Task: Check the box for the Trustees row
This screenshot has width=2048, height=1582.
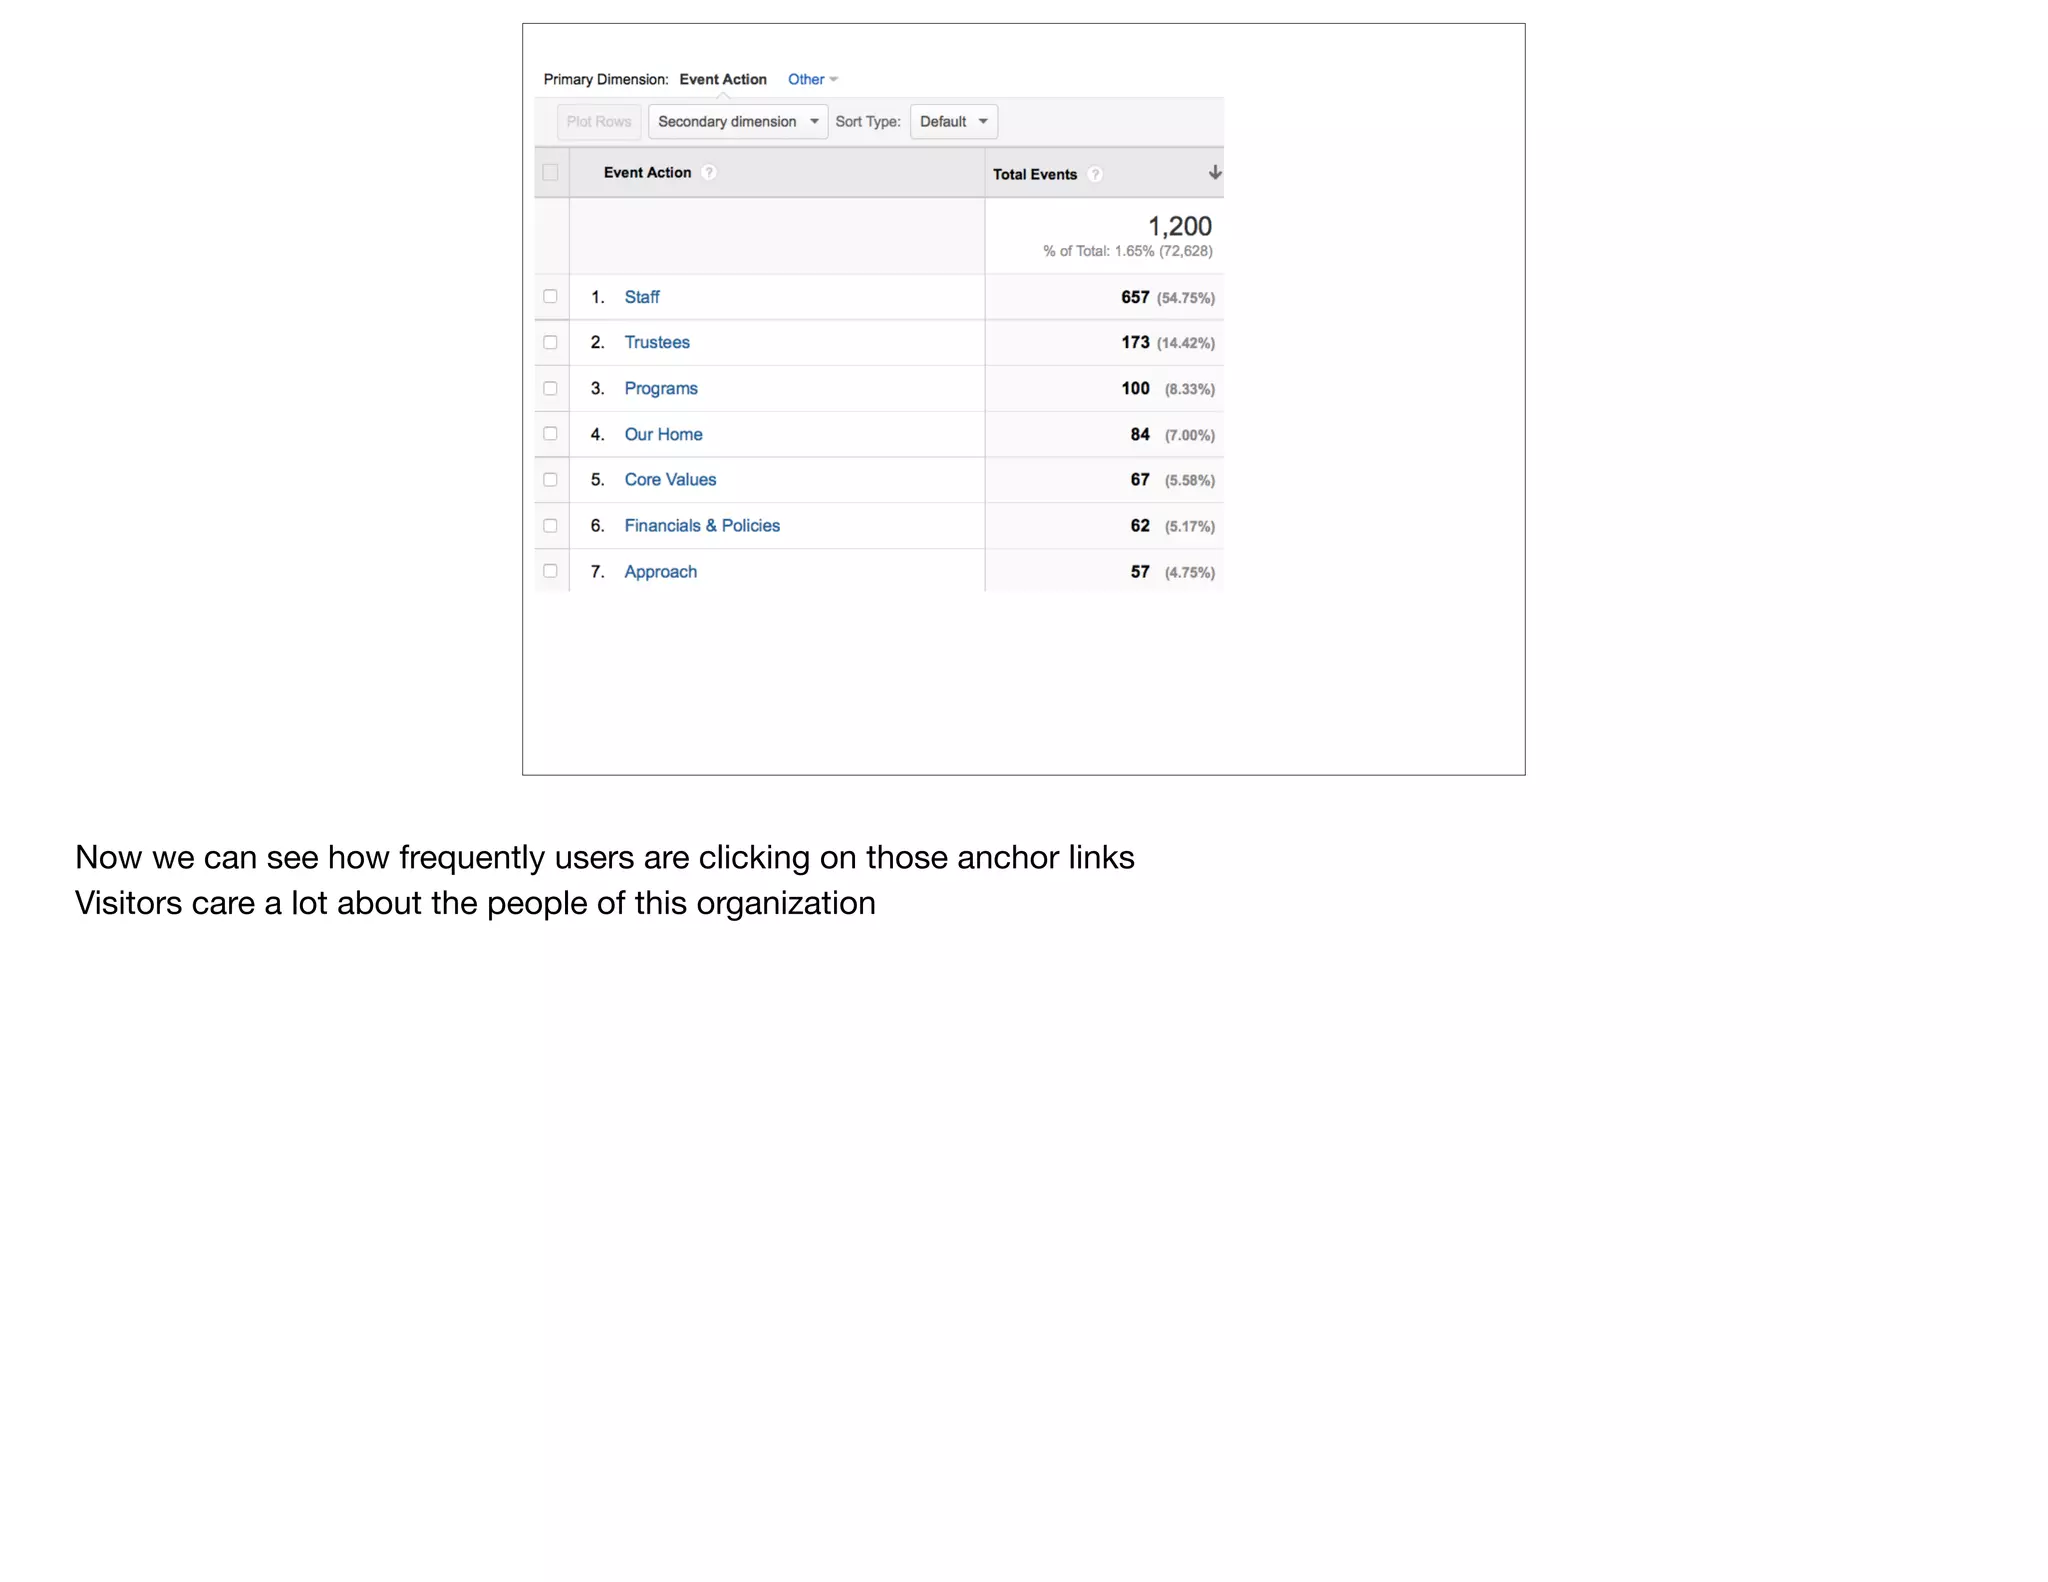Action: 550,342
